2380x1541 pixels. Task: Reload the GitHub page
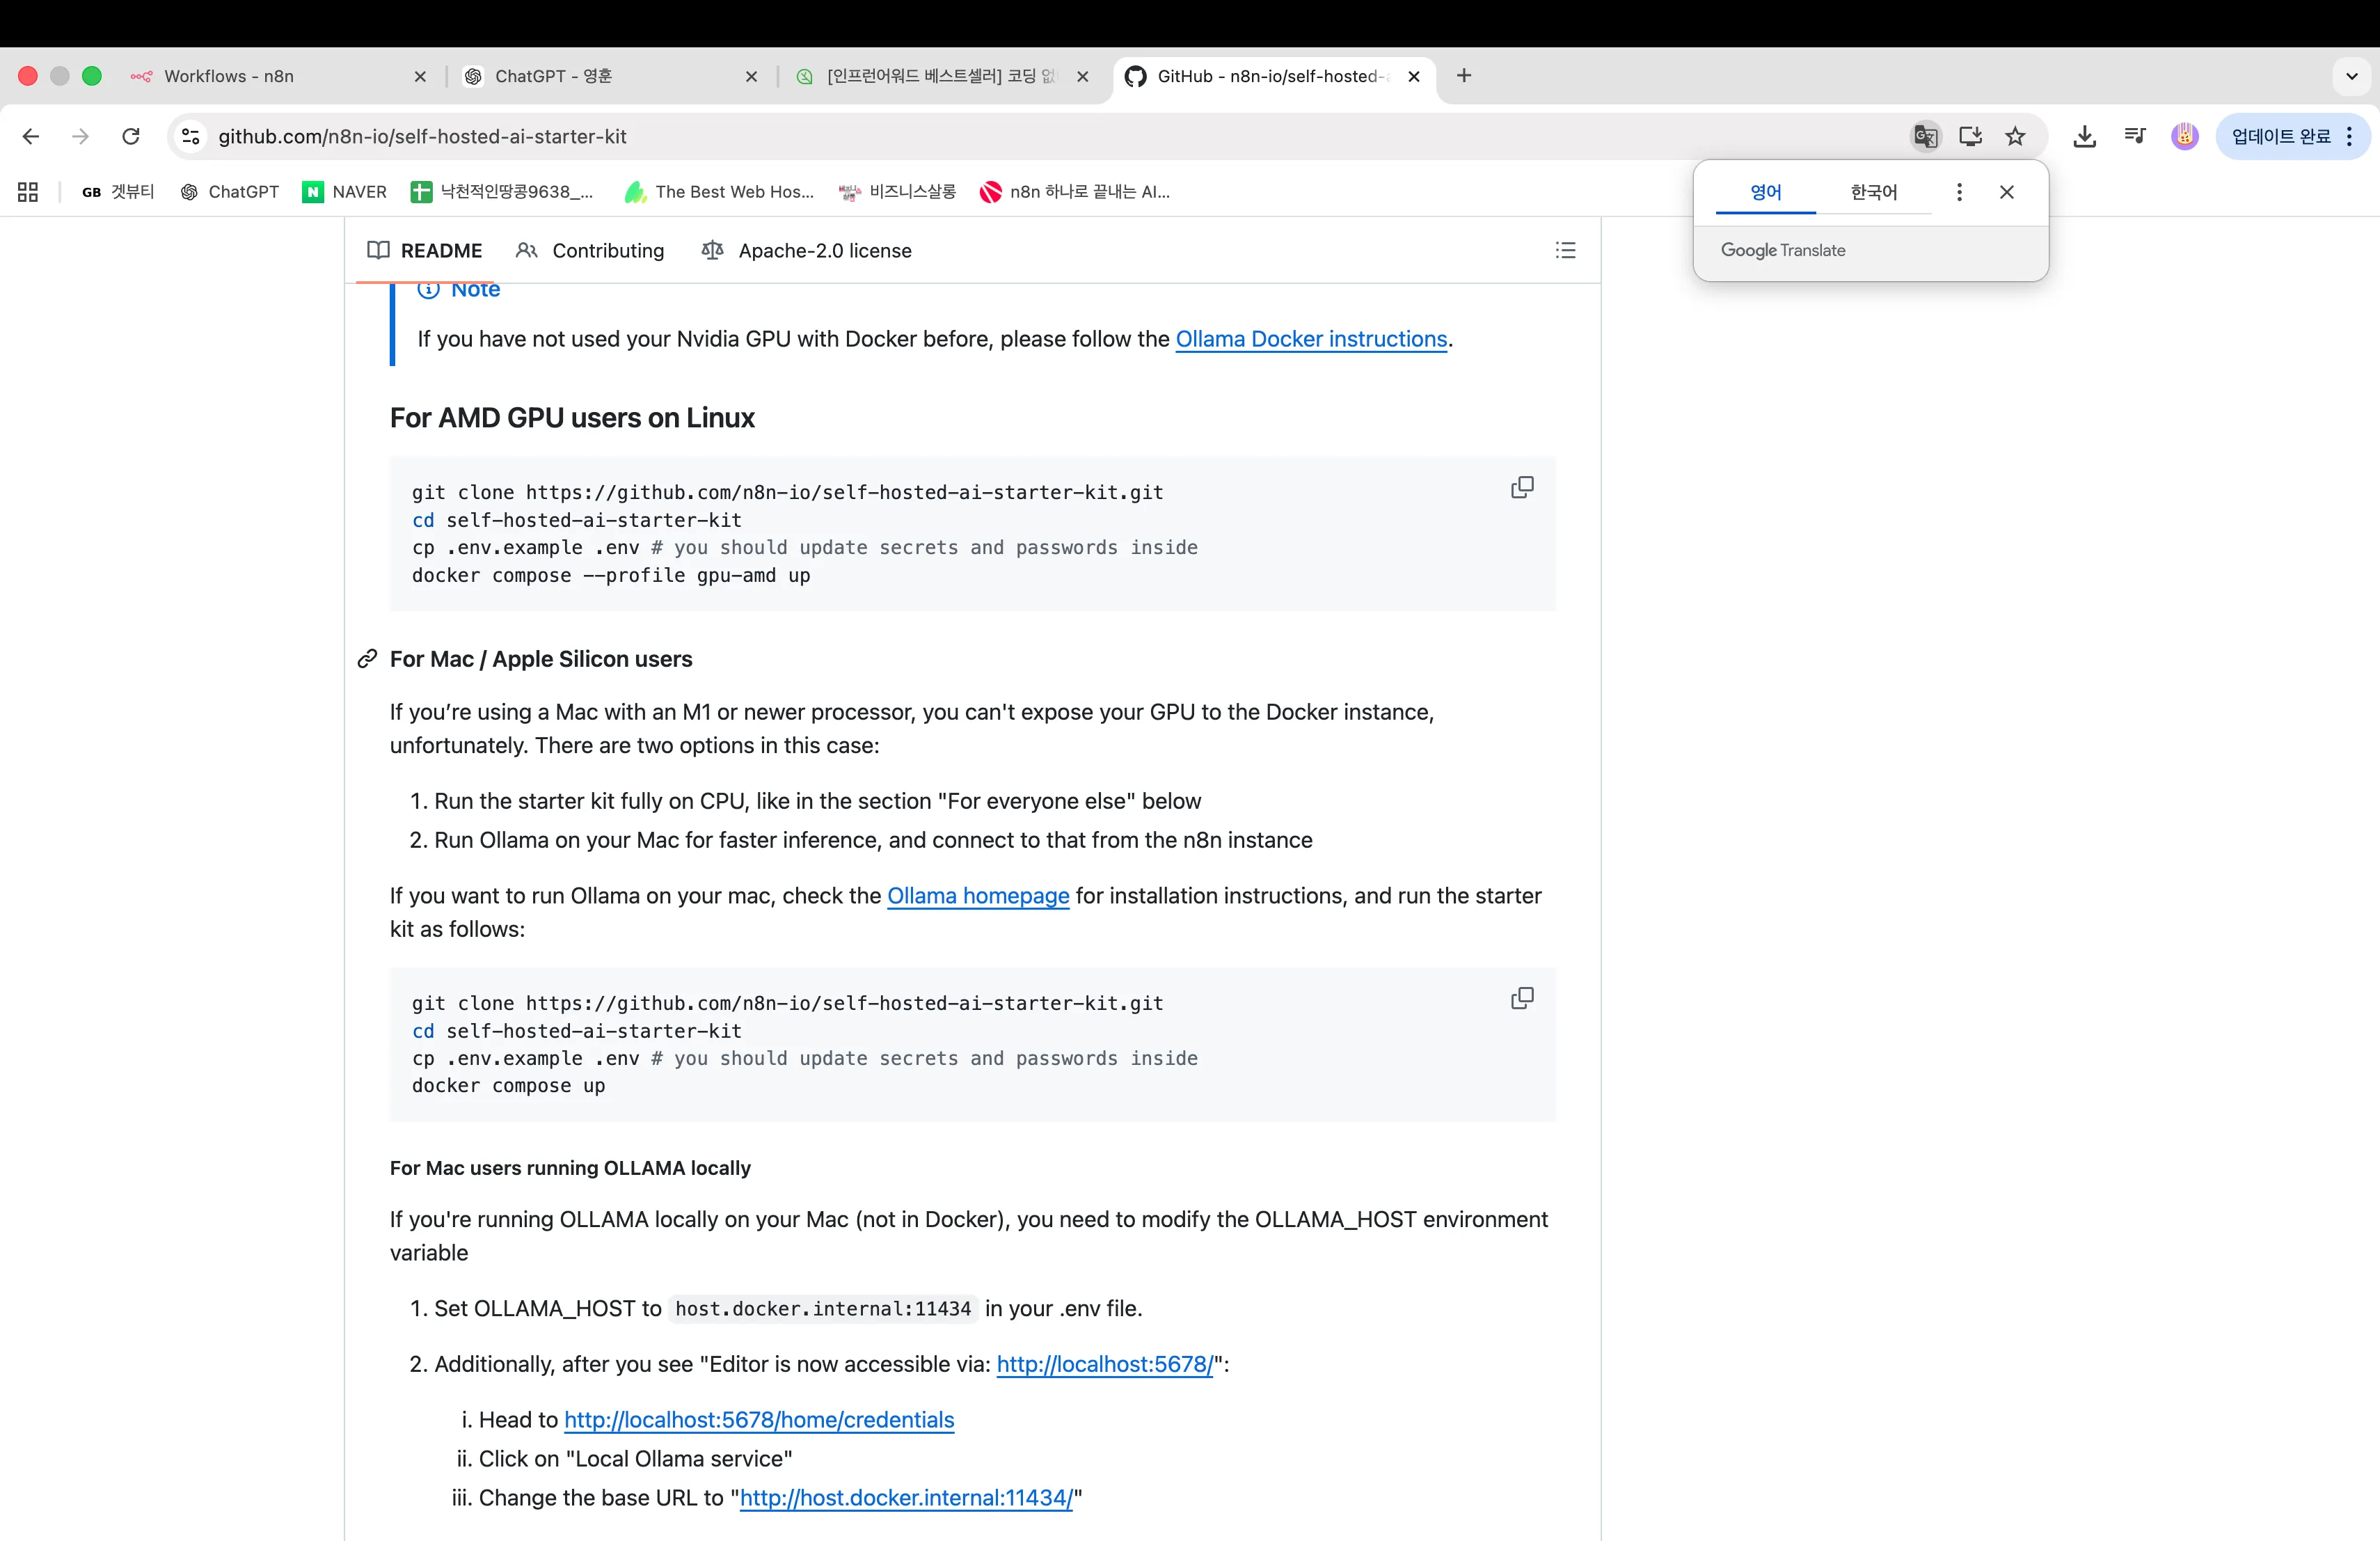(x=131, y=136)
